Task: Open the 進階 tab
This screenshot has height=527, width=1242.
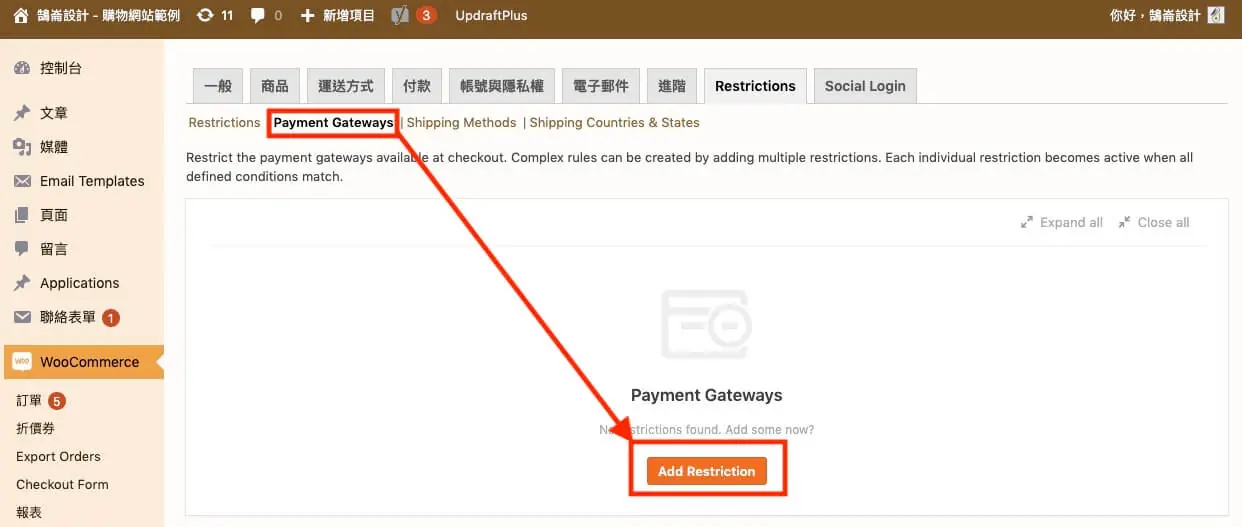Action: click(x=672, y=86)
